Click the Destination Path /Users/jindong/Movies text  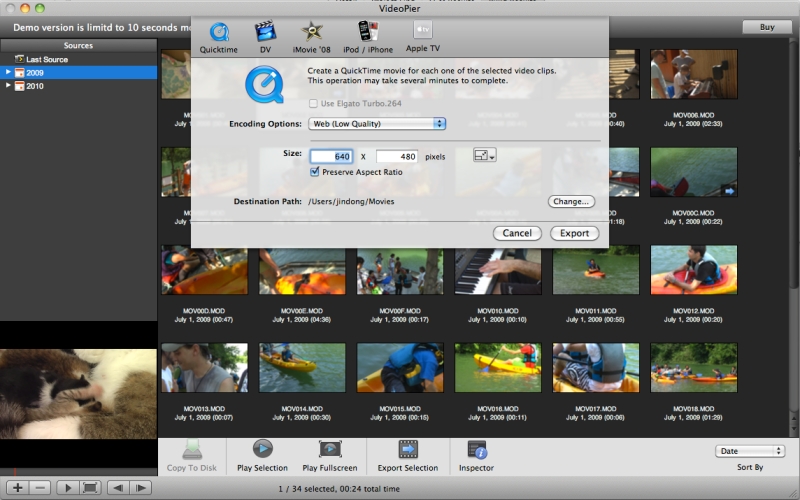pos(351,202)
